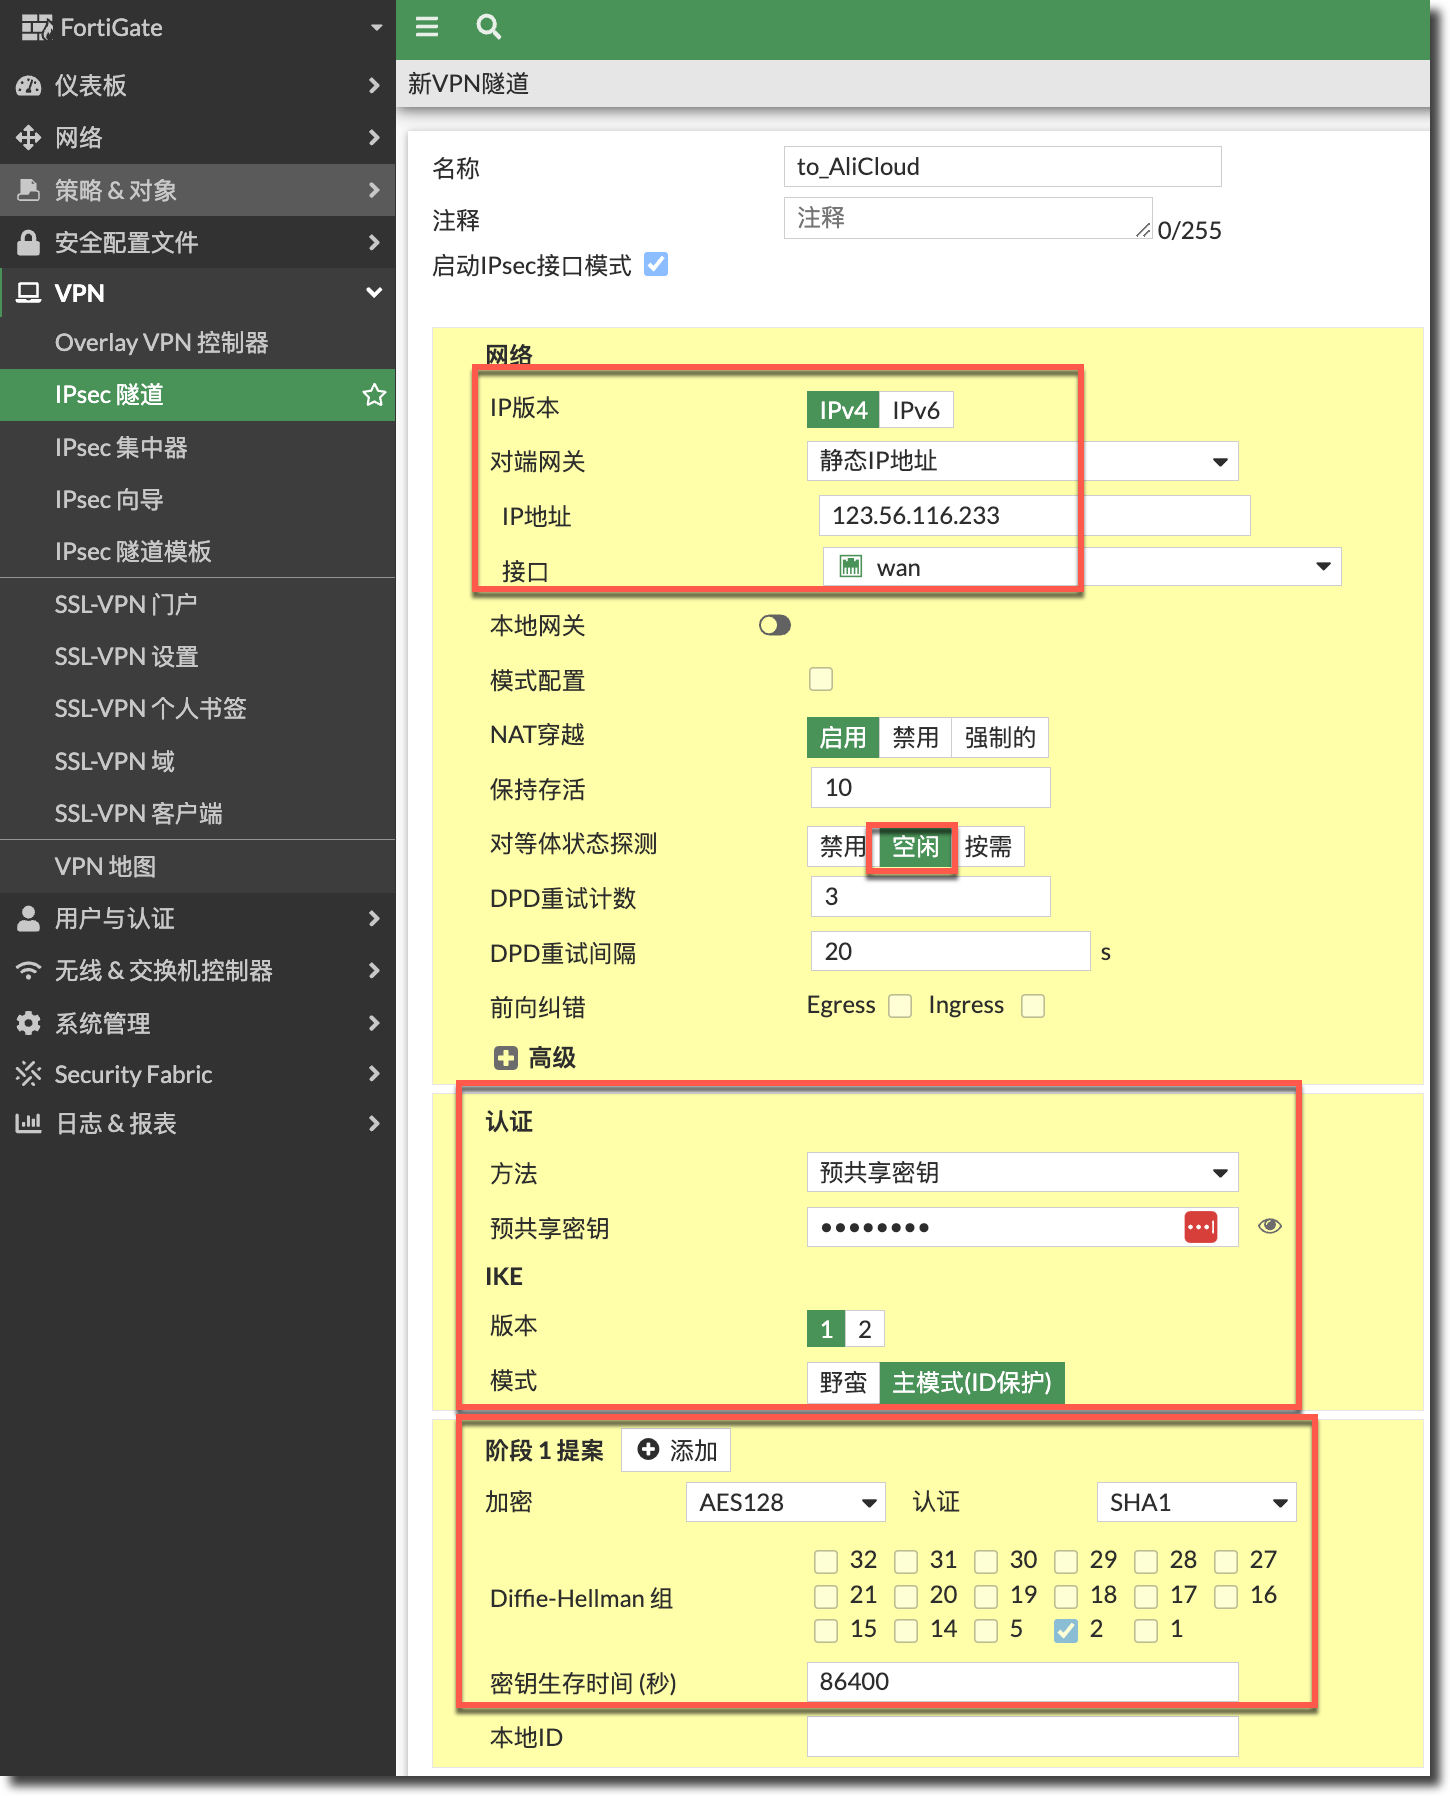The height and width of the screenshot is (1796, 1450).
Task: Click the 系统管理 gear icon
Action: point(28,1023)
